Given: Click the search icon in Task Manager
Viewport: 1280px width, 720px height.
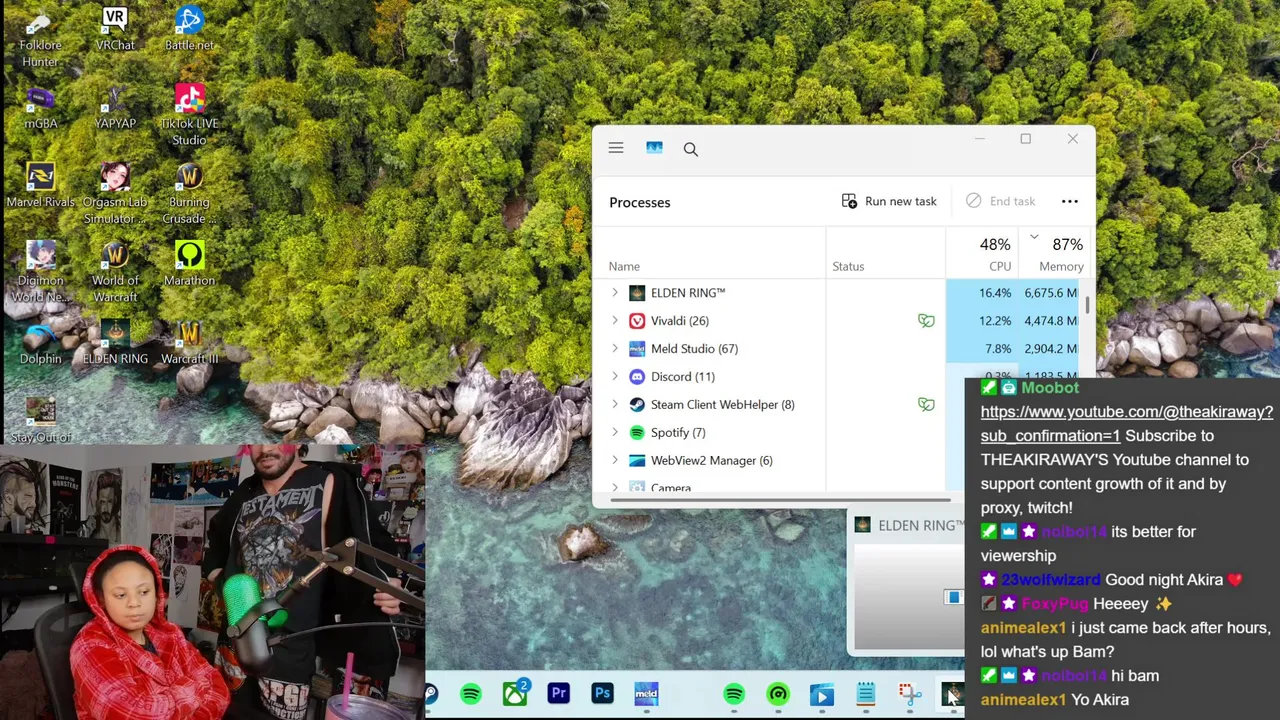Looking at the screenshot, I should click(690, 149).
